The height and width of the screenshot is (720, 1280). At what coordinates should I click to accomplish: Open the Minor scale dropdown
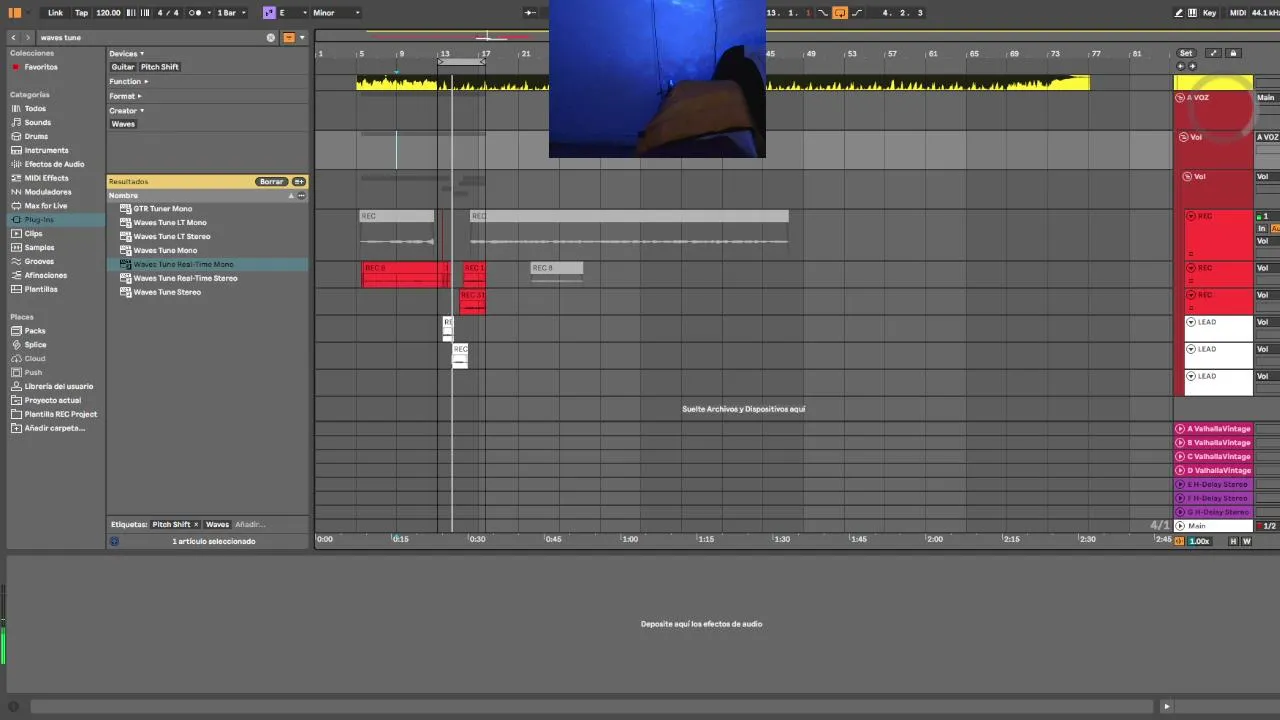pos(336,13)
